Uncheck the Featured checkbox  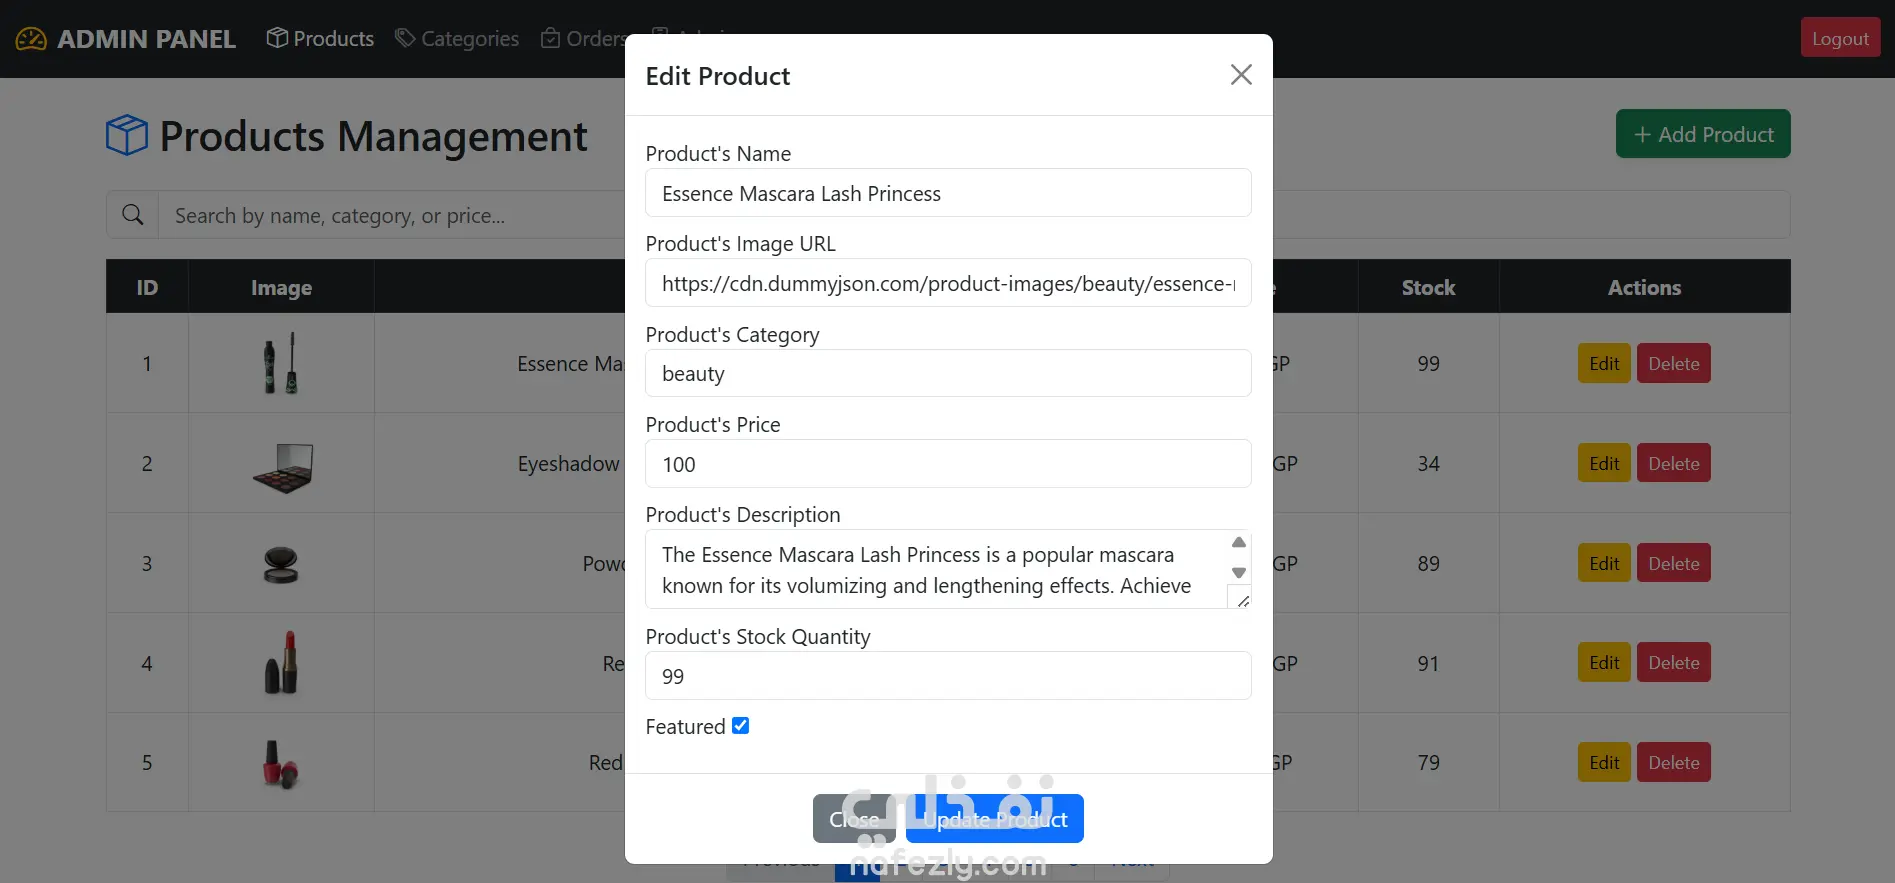[x=740, y=726]
